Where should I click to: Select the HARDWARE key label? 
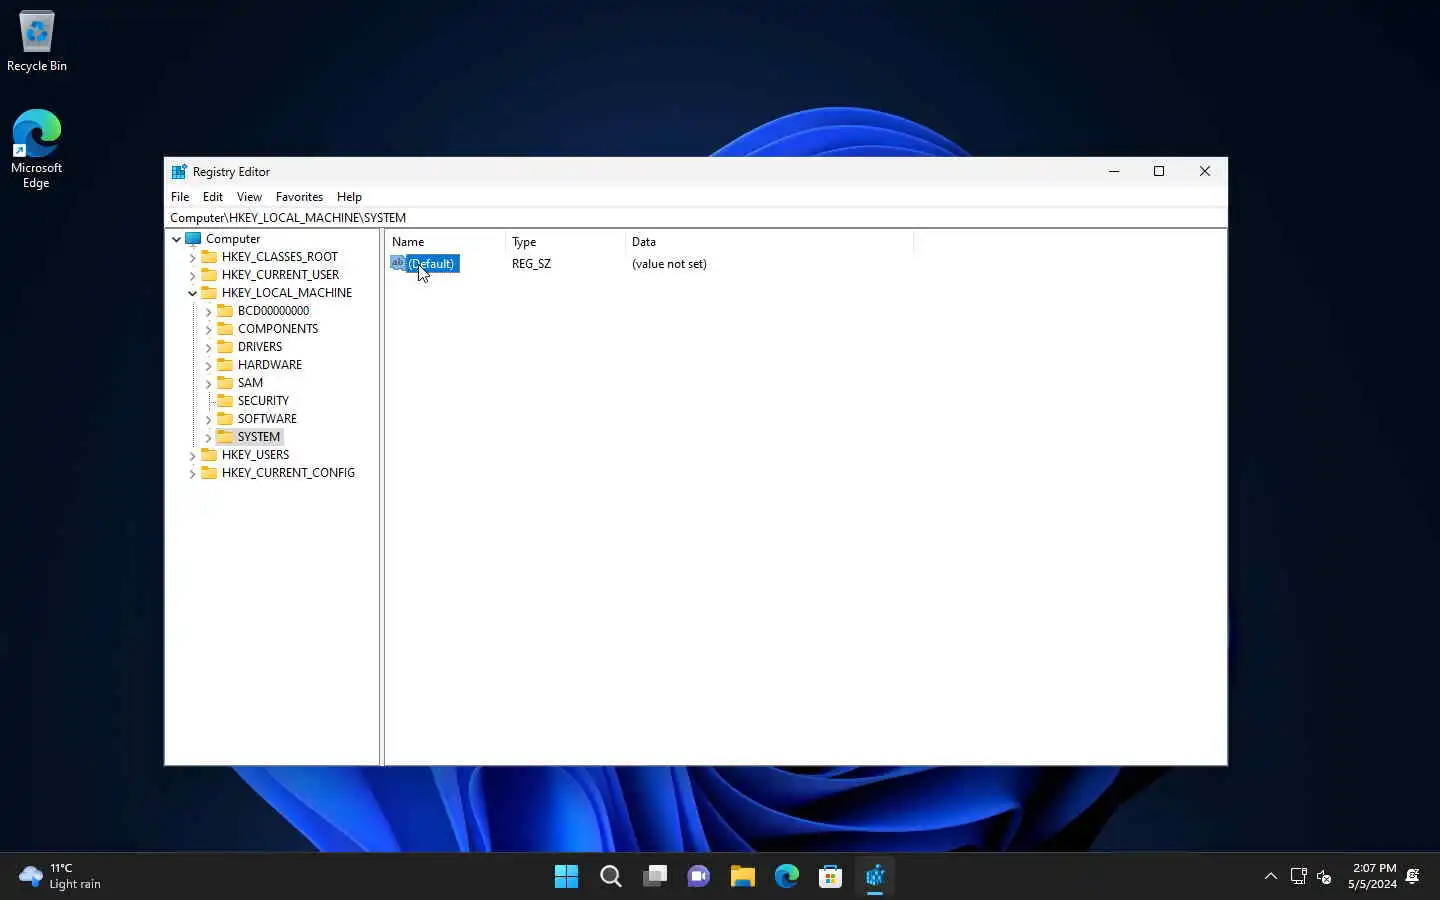click(270, 365)
